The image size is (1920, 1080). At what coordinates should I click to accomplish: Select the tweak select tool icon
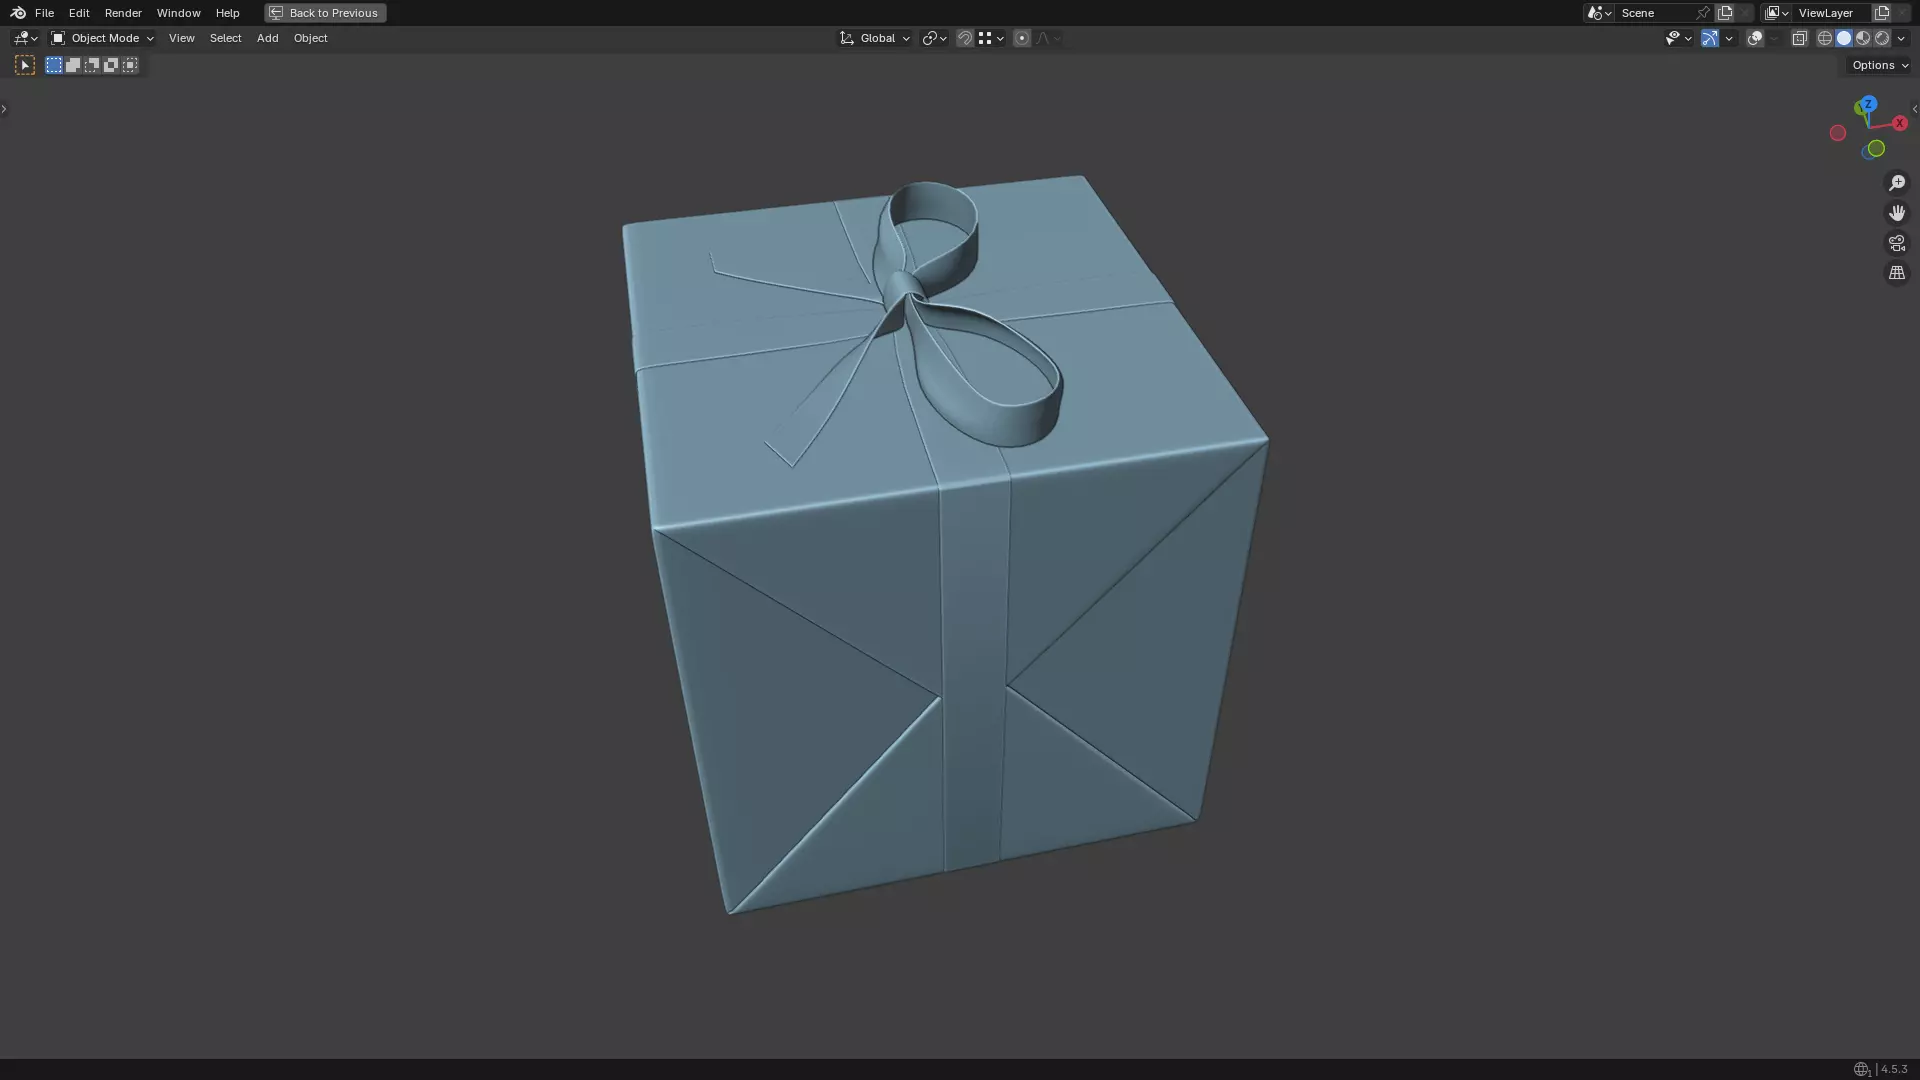click(x=25, y=65)
